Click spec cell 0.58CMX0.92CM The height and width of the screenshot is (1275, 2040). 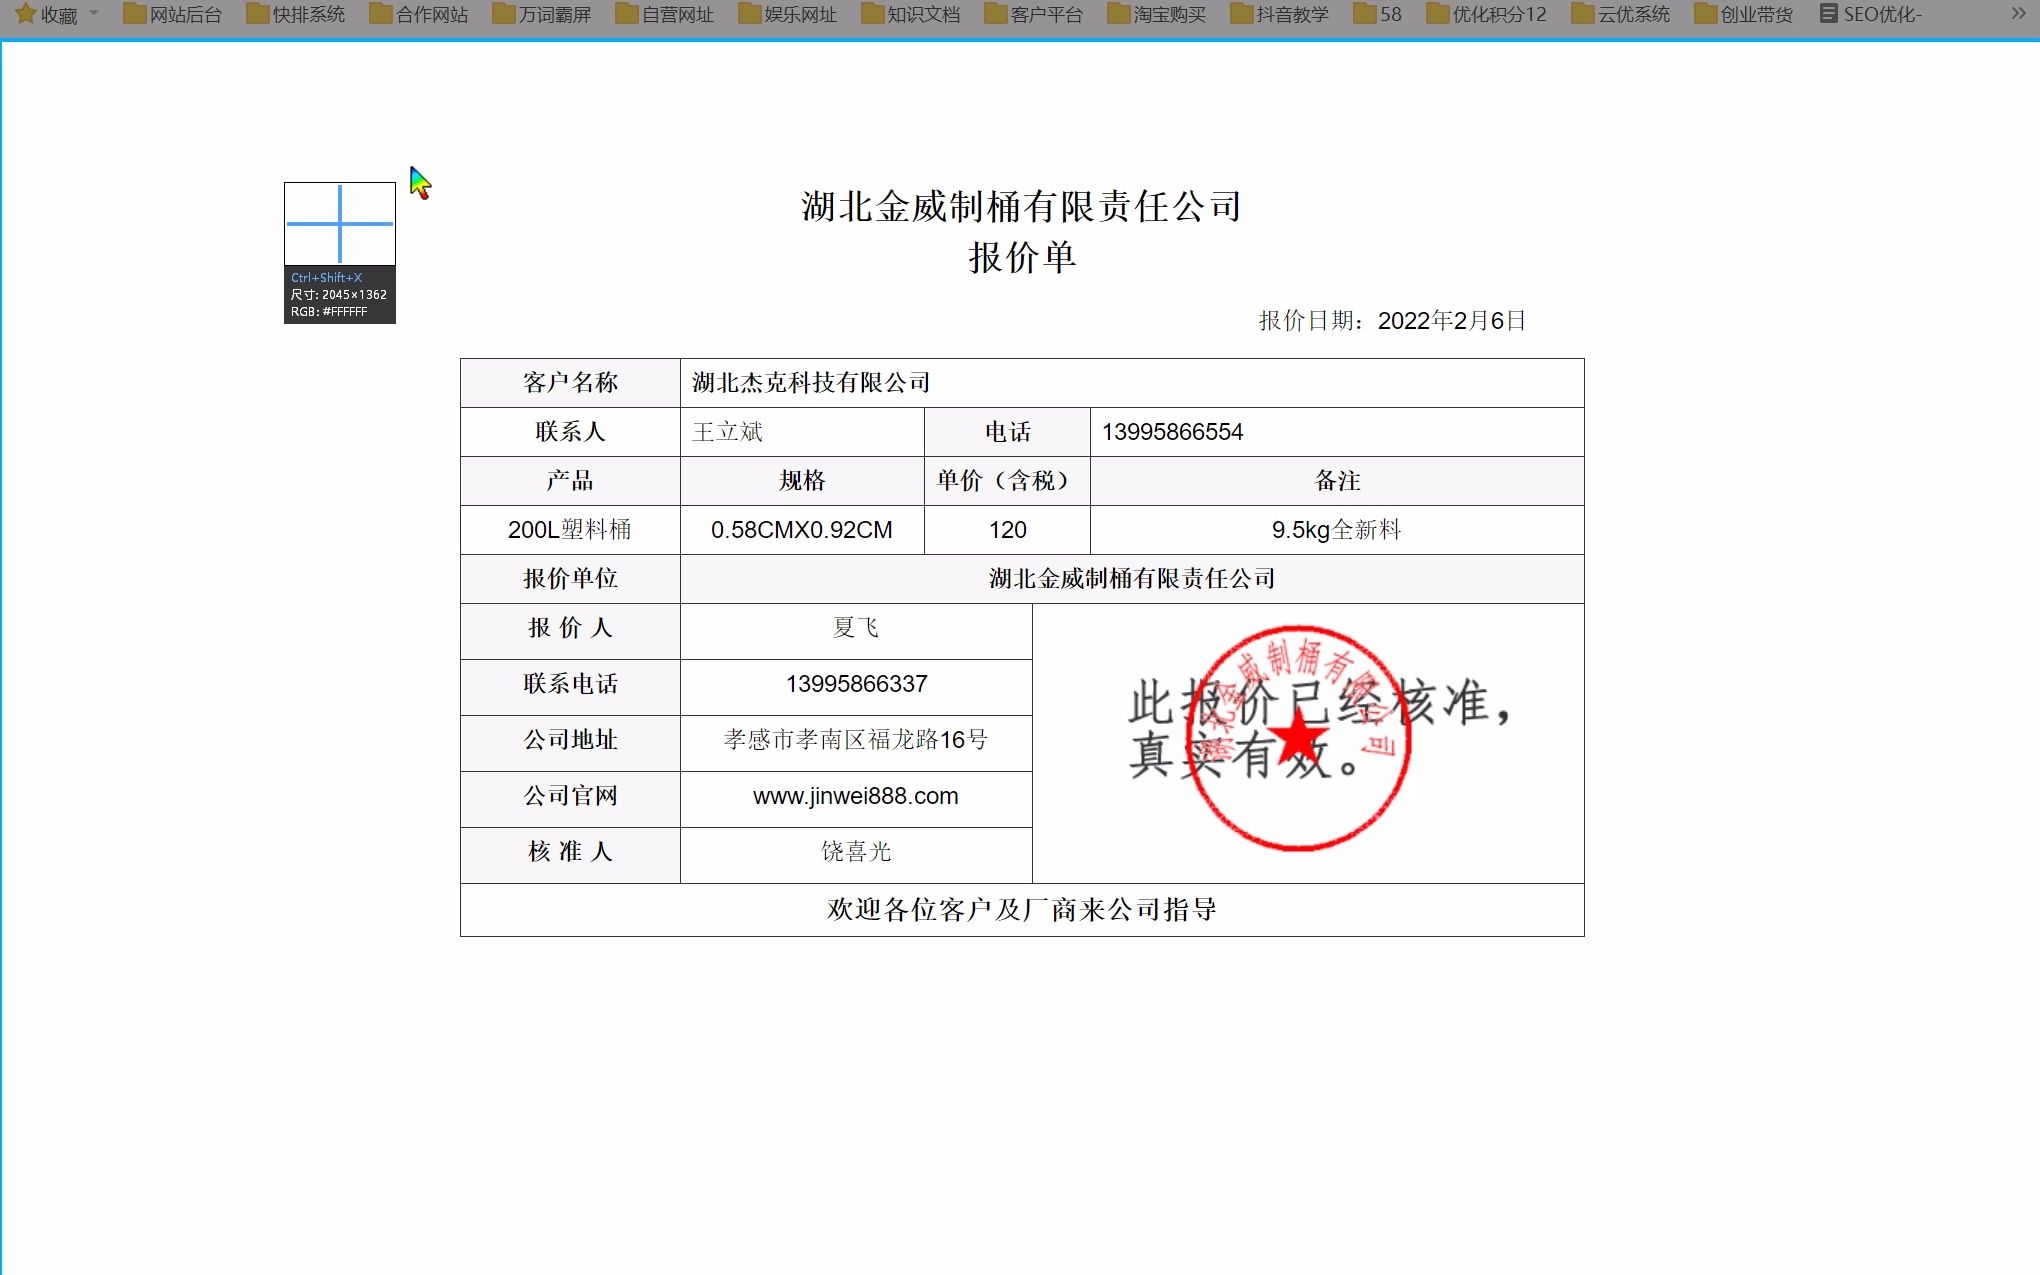point(802,530)
